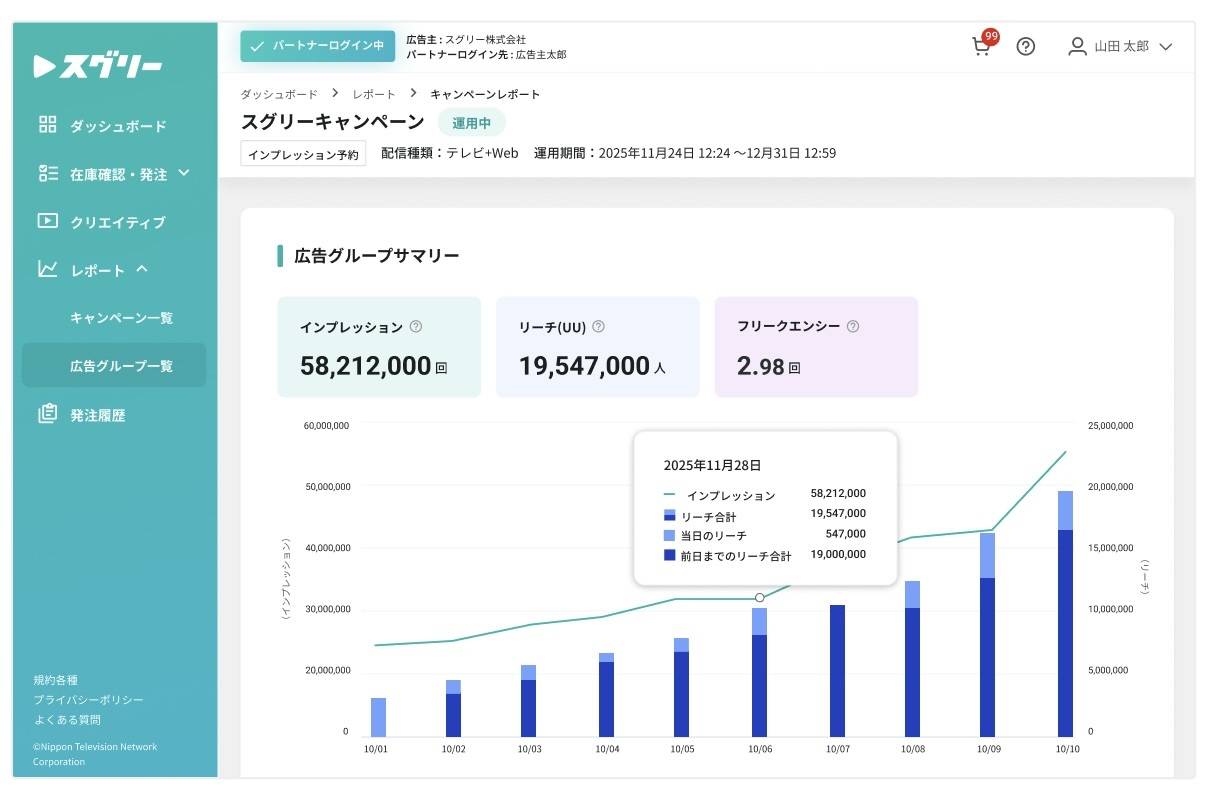Click the クリエイティブ play icon in sidebar
Image resolution: width=1207 pixels, height=801 pixels.
pos(48,221)
